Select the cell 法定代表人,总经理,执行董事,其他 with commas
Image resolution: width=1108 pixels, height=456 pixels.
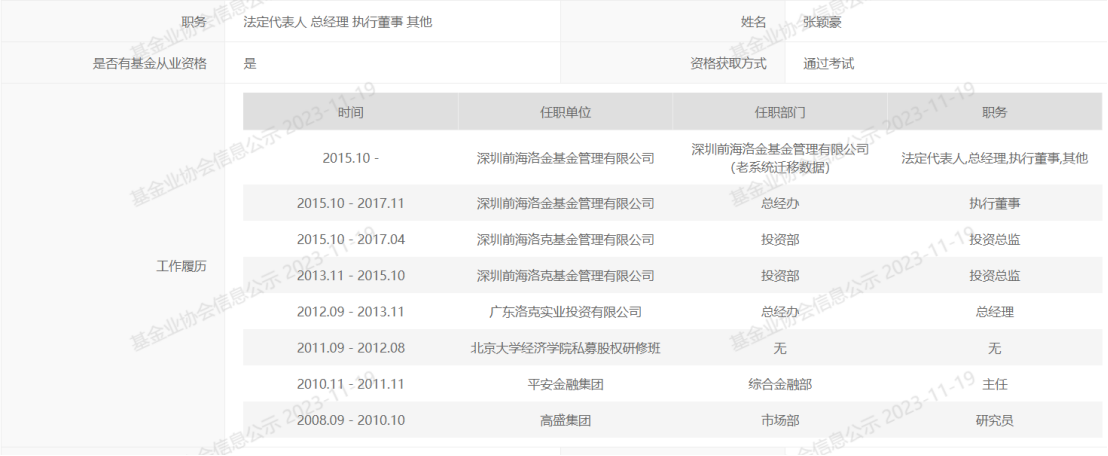tap(995, 158)
